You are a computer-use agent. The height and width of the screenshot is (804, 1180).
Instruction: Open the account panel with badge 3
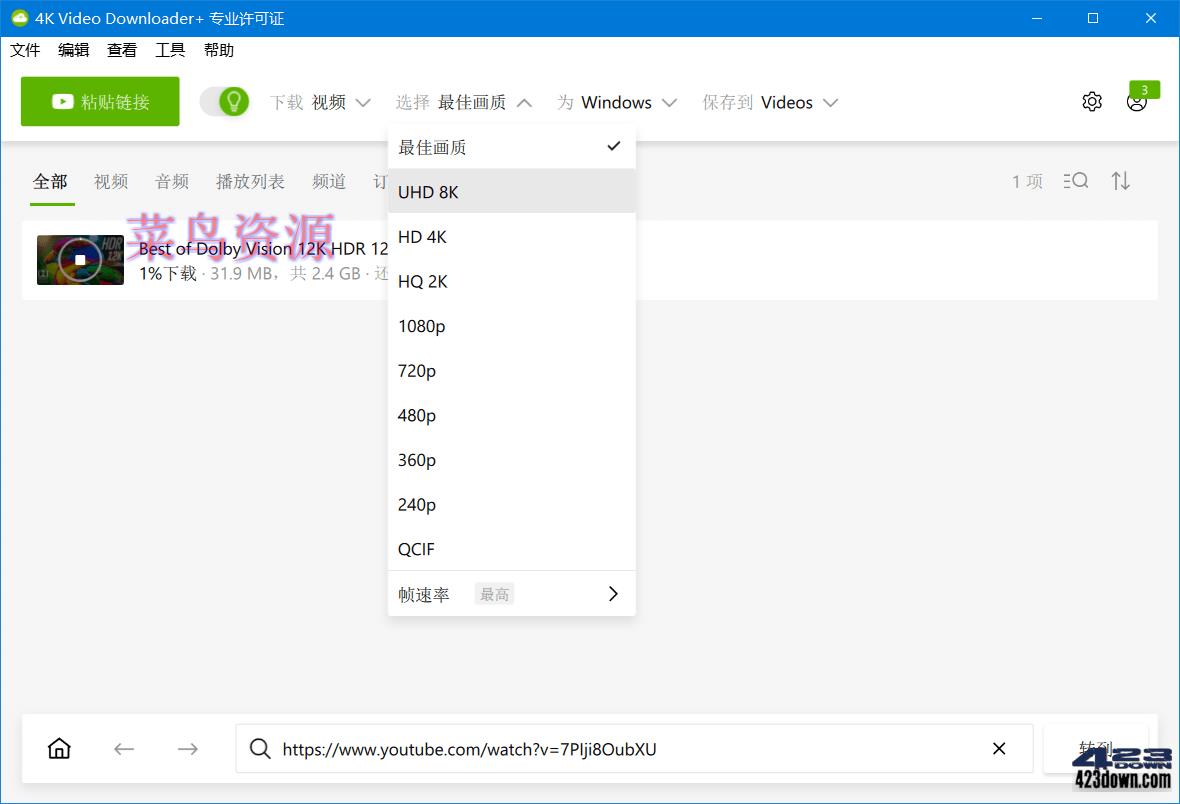click(1136, 101)
